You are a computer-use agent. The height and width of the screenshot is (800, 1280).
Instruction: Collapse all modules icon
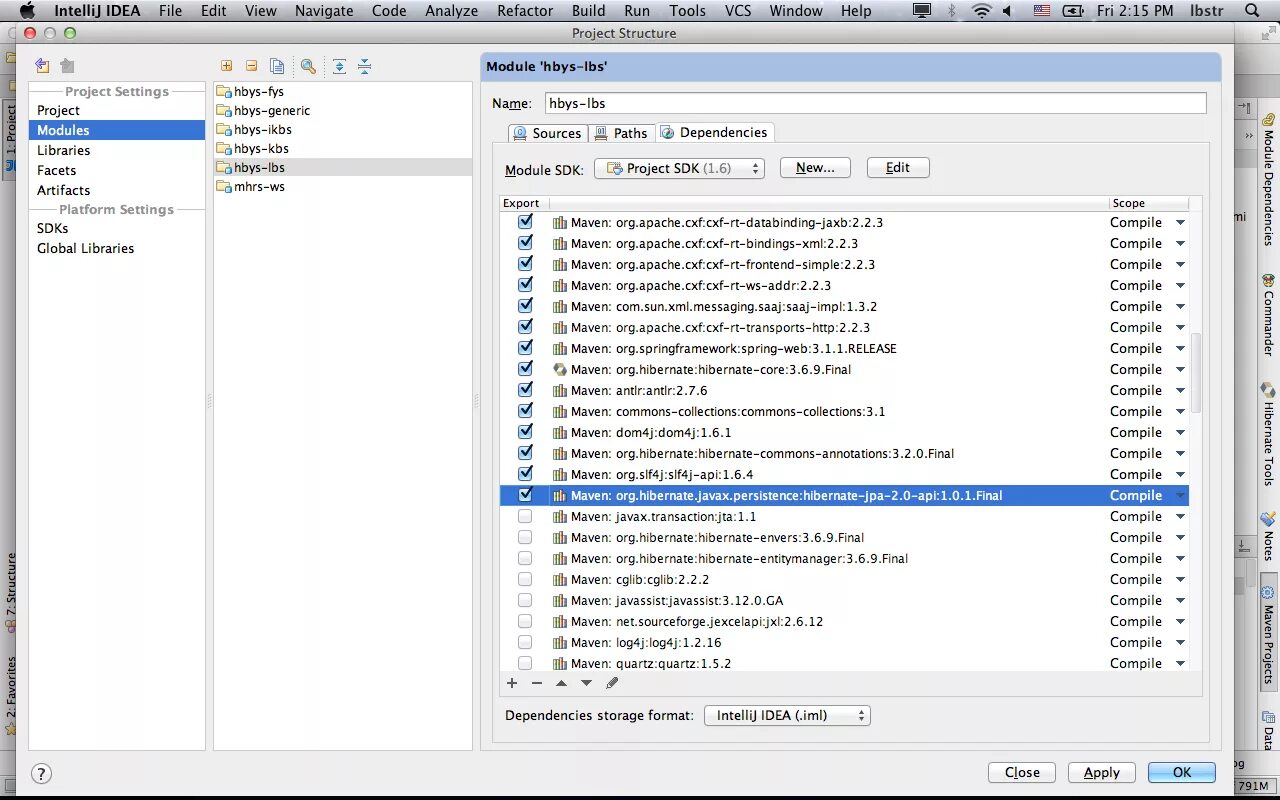coord(364,66)
